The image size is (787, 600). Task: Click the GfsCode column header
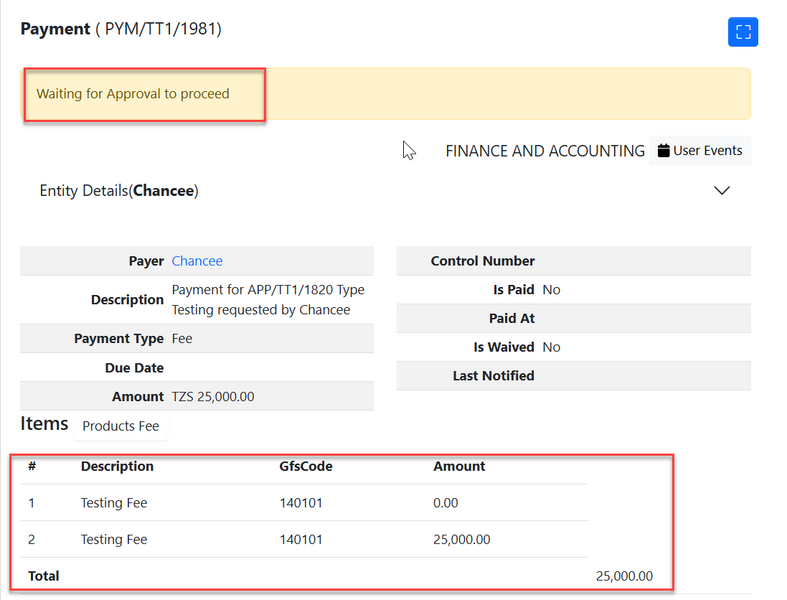pyautogui.click(x=306, y=466)
